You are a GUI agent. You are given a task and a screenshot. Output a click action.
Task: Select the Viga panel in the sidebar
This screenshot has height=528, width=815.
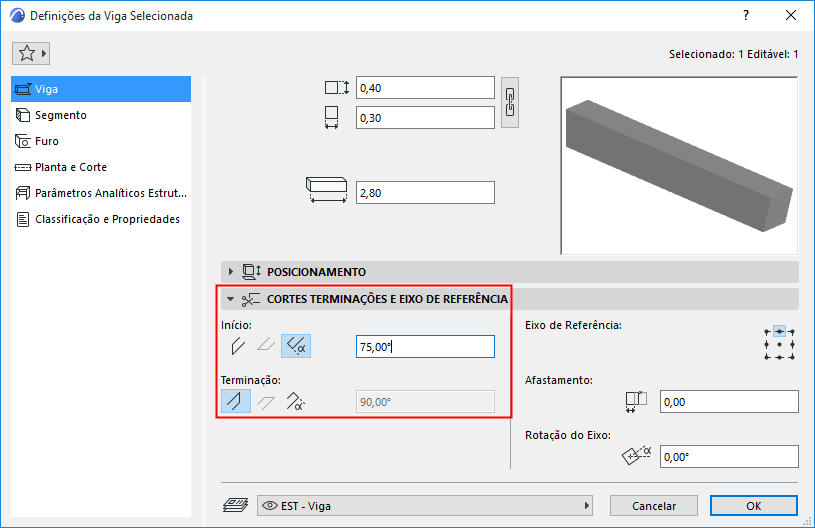point(101,89)
